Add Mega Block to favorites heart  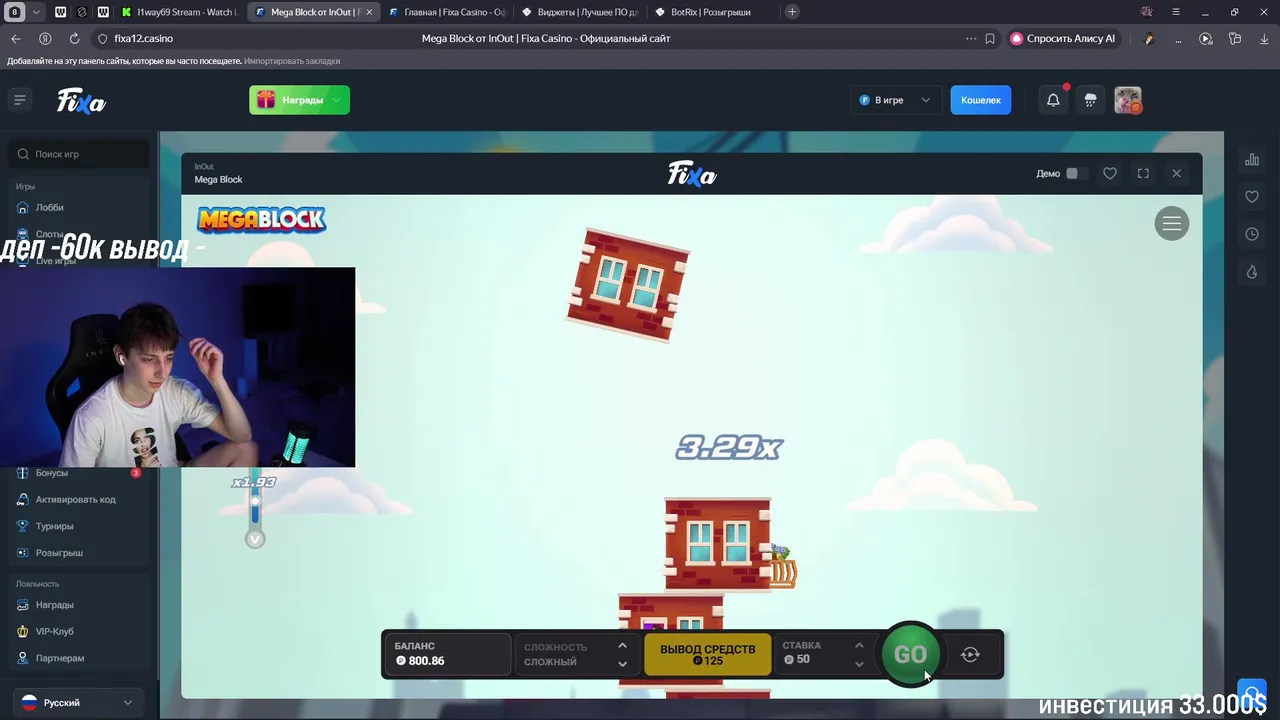(x=1110, y=174)
